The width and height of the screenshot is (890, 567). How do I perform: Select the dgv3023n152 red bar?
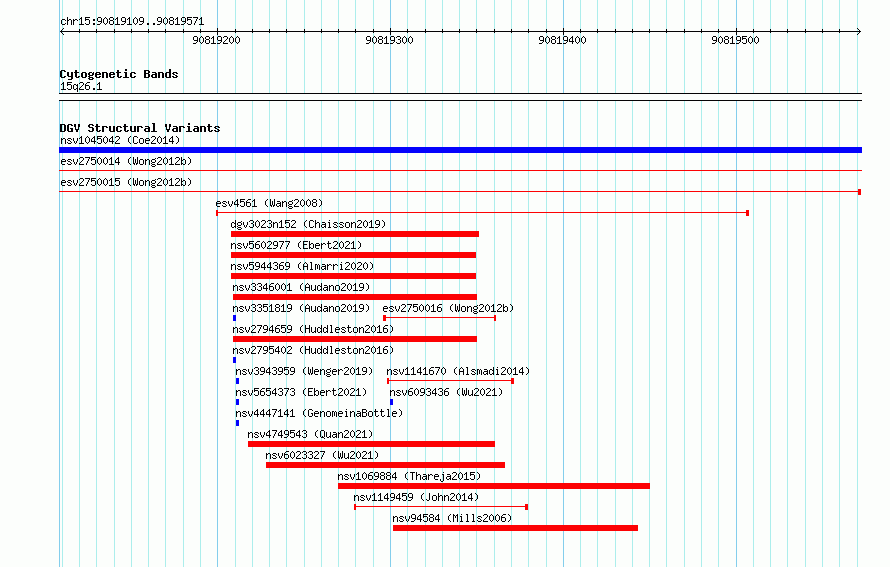coord(355,234)
